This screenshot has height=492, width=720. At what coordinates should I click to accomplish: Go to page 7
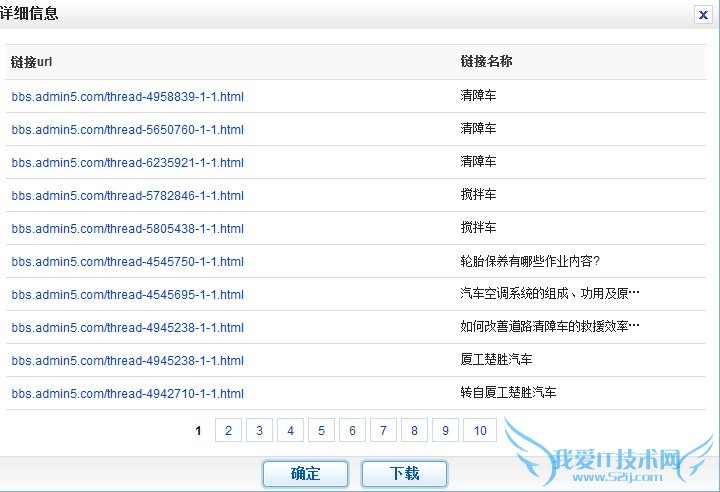click(x=383, y=430)
